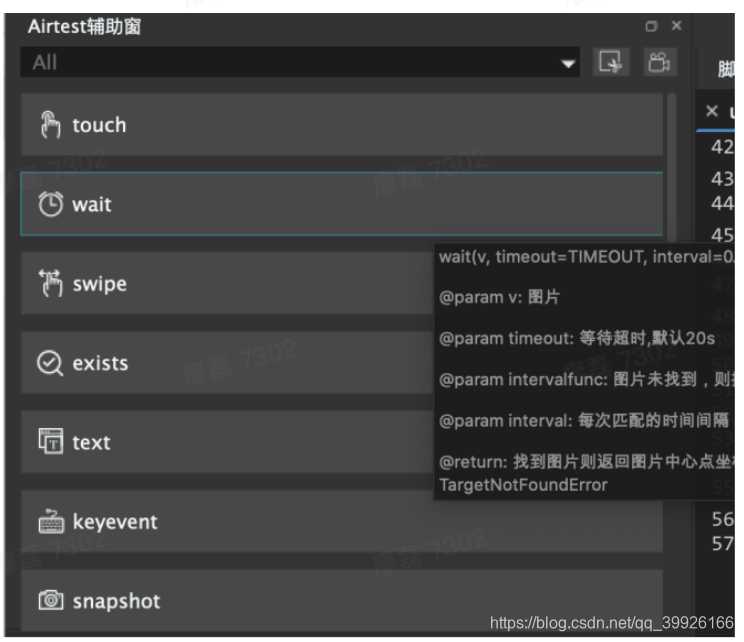
Task: Click the wait clock icon
Action: tap(50, 204)
